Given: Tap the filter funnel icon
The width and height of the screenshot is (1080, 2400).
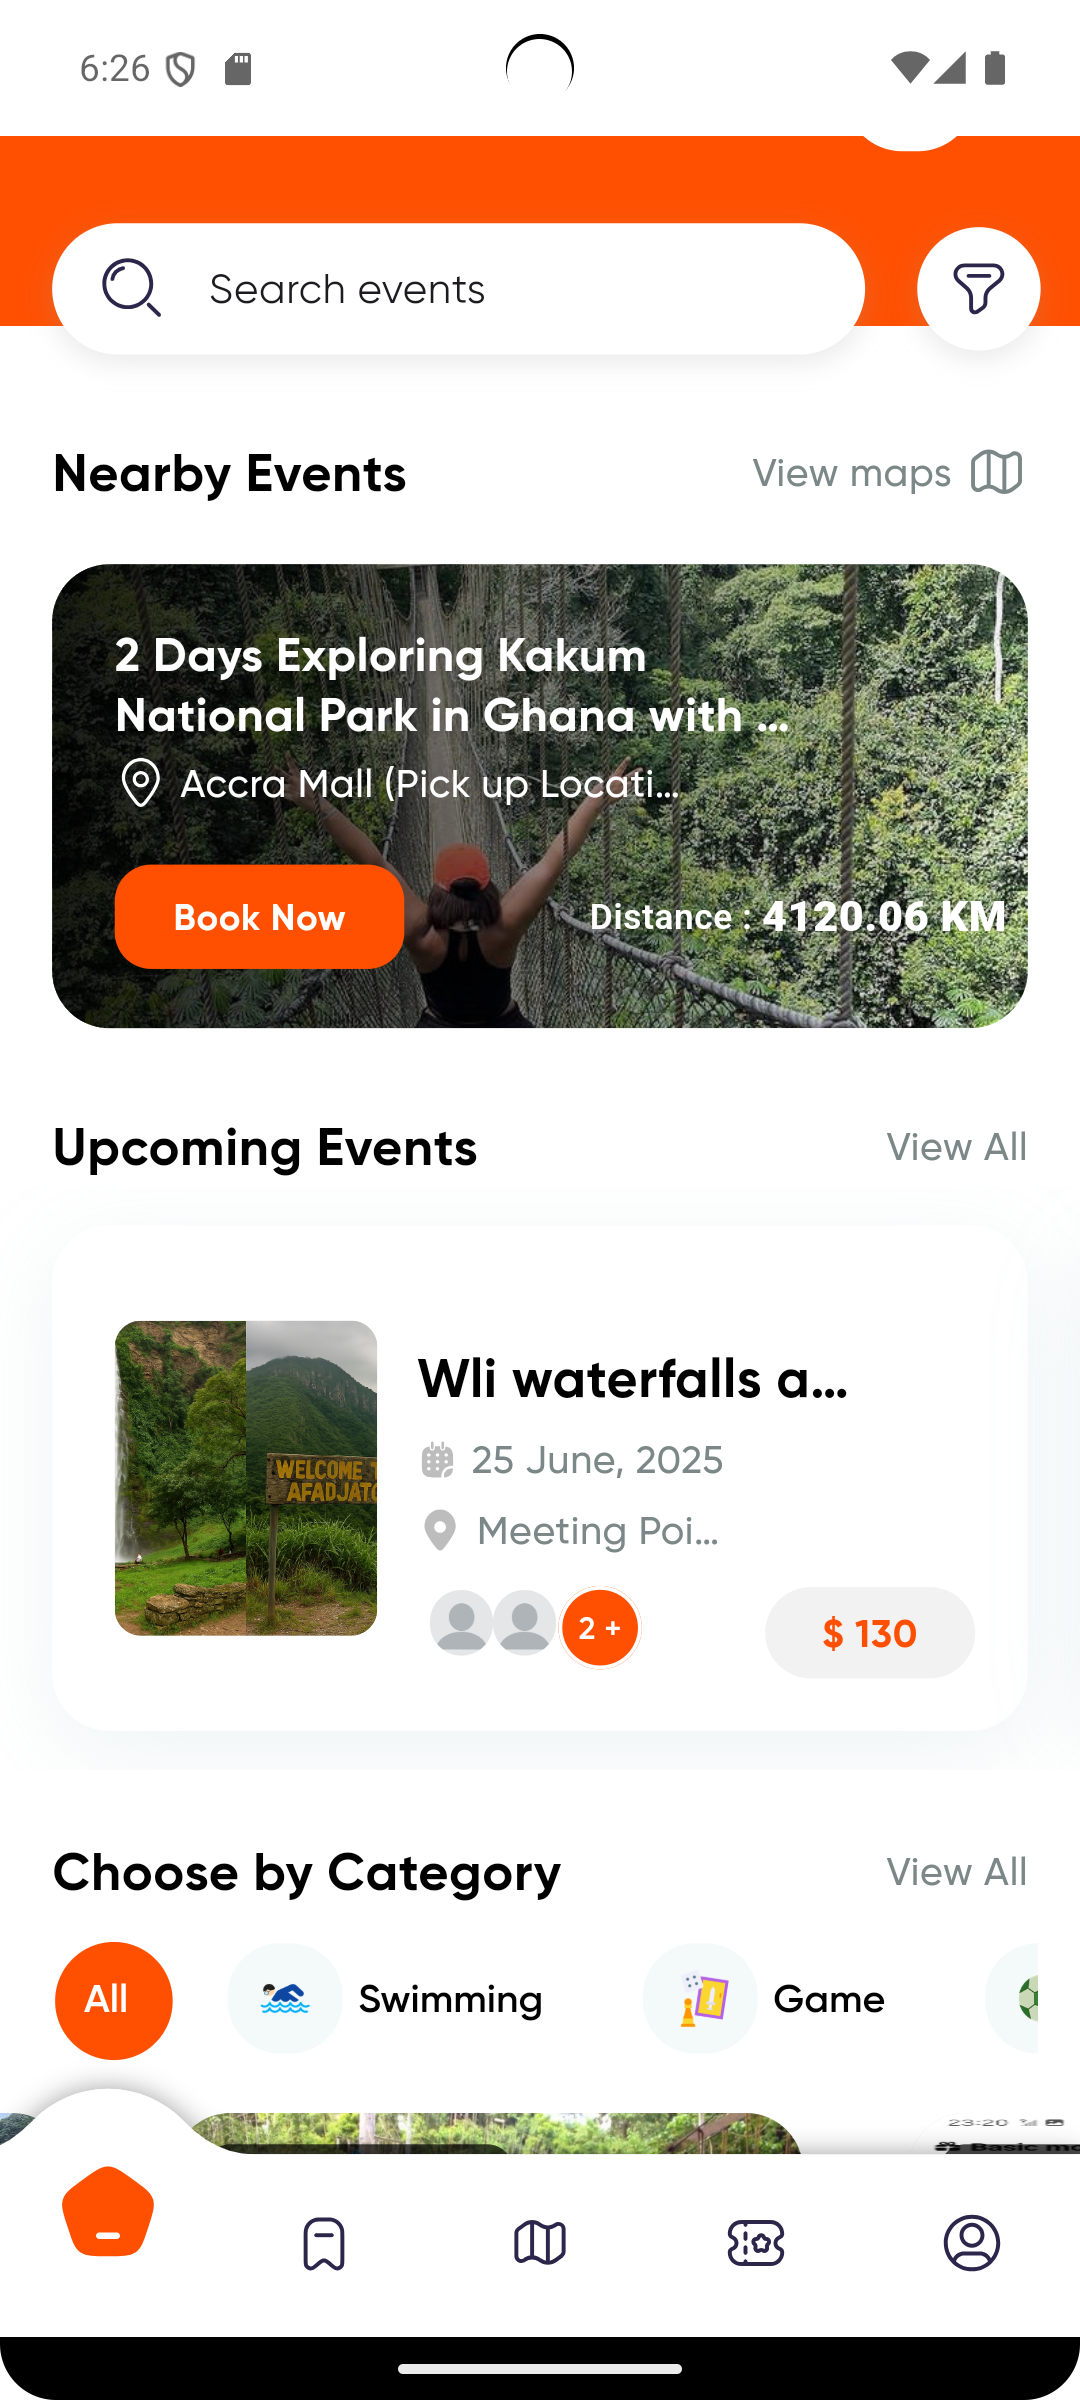Looking at the screenshot, I should coord(978,289).
